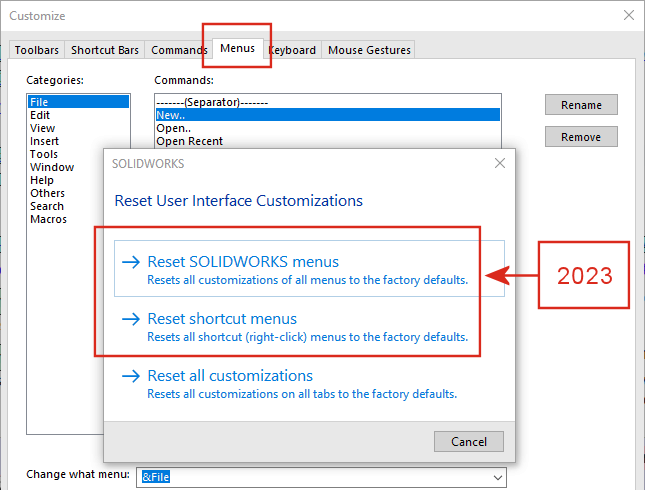This screenshot has width=645, height=490.
Task: Switch to the Keyboard tab
Action: pyautogui.click(x=295, y=50)
